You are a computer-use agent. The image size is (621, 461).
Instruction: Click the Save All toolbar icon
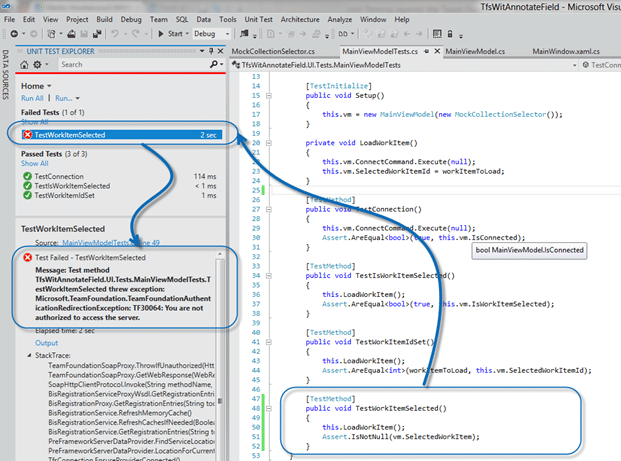click(x=97, y=34)
